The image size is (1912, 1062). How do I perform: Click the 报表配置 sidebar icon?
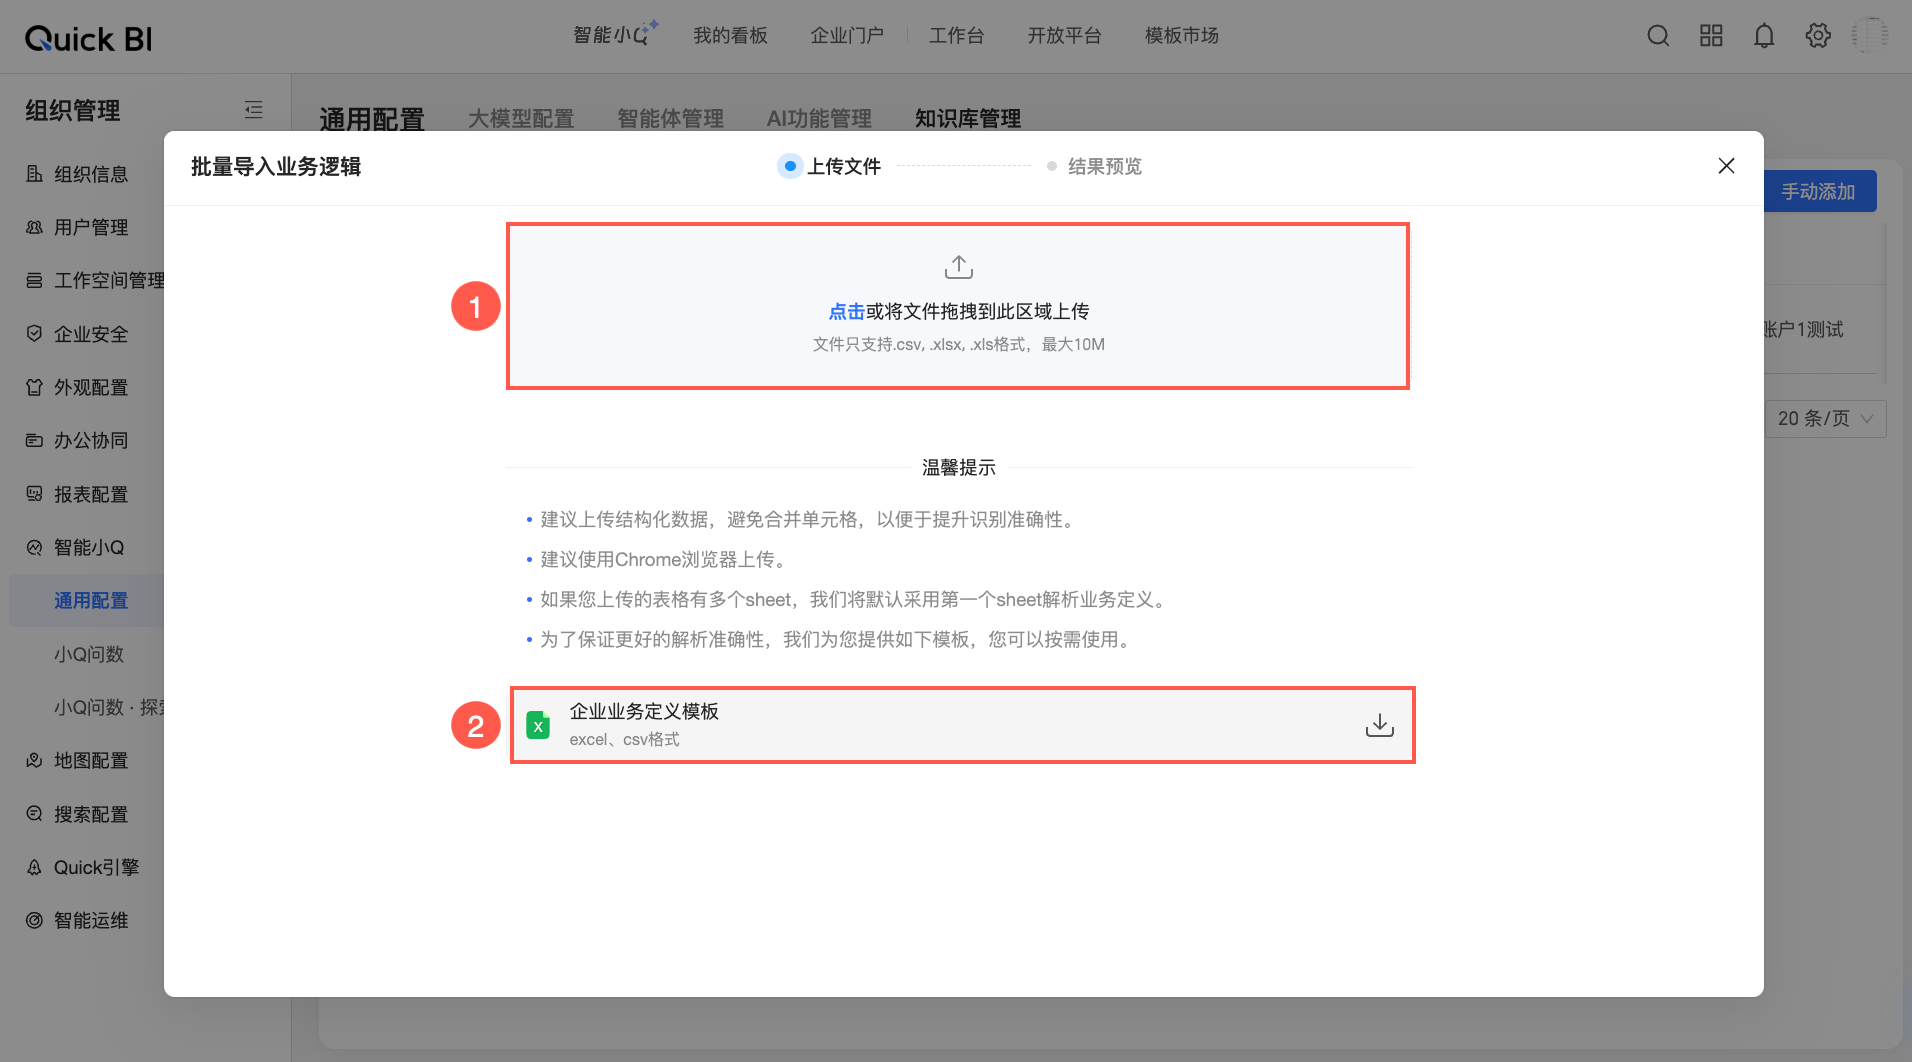[34, 494]
